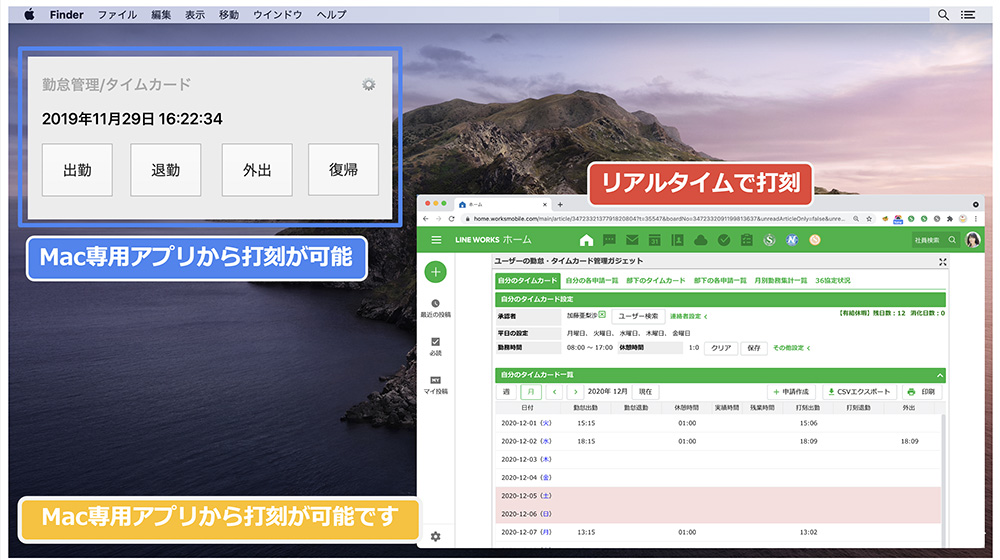The width and height of the screenshot is (1000, 560).
Task: Collapse the my timecard list section
Action: [x=939, y=375]
